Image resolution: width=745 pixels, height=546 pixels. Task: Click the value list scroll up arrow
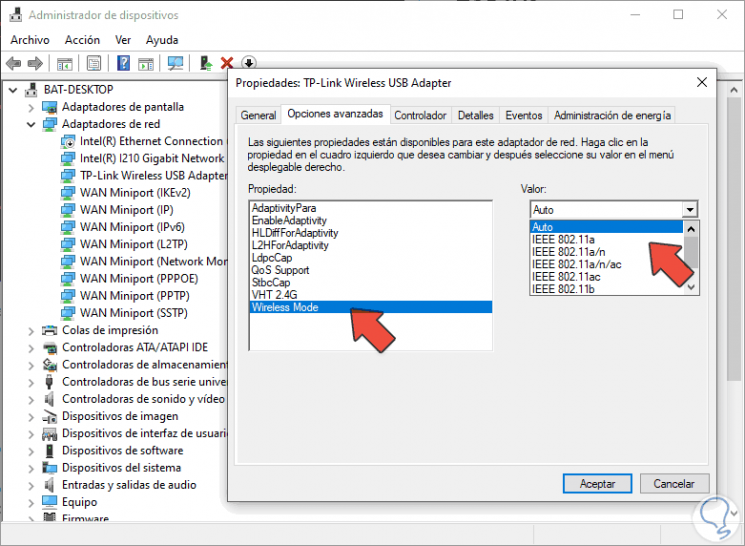click(x=691, y=229)
